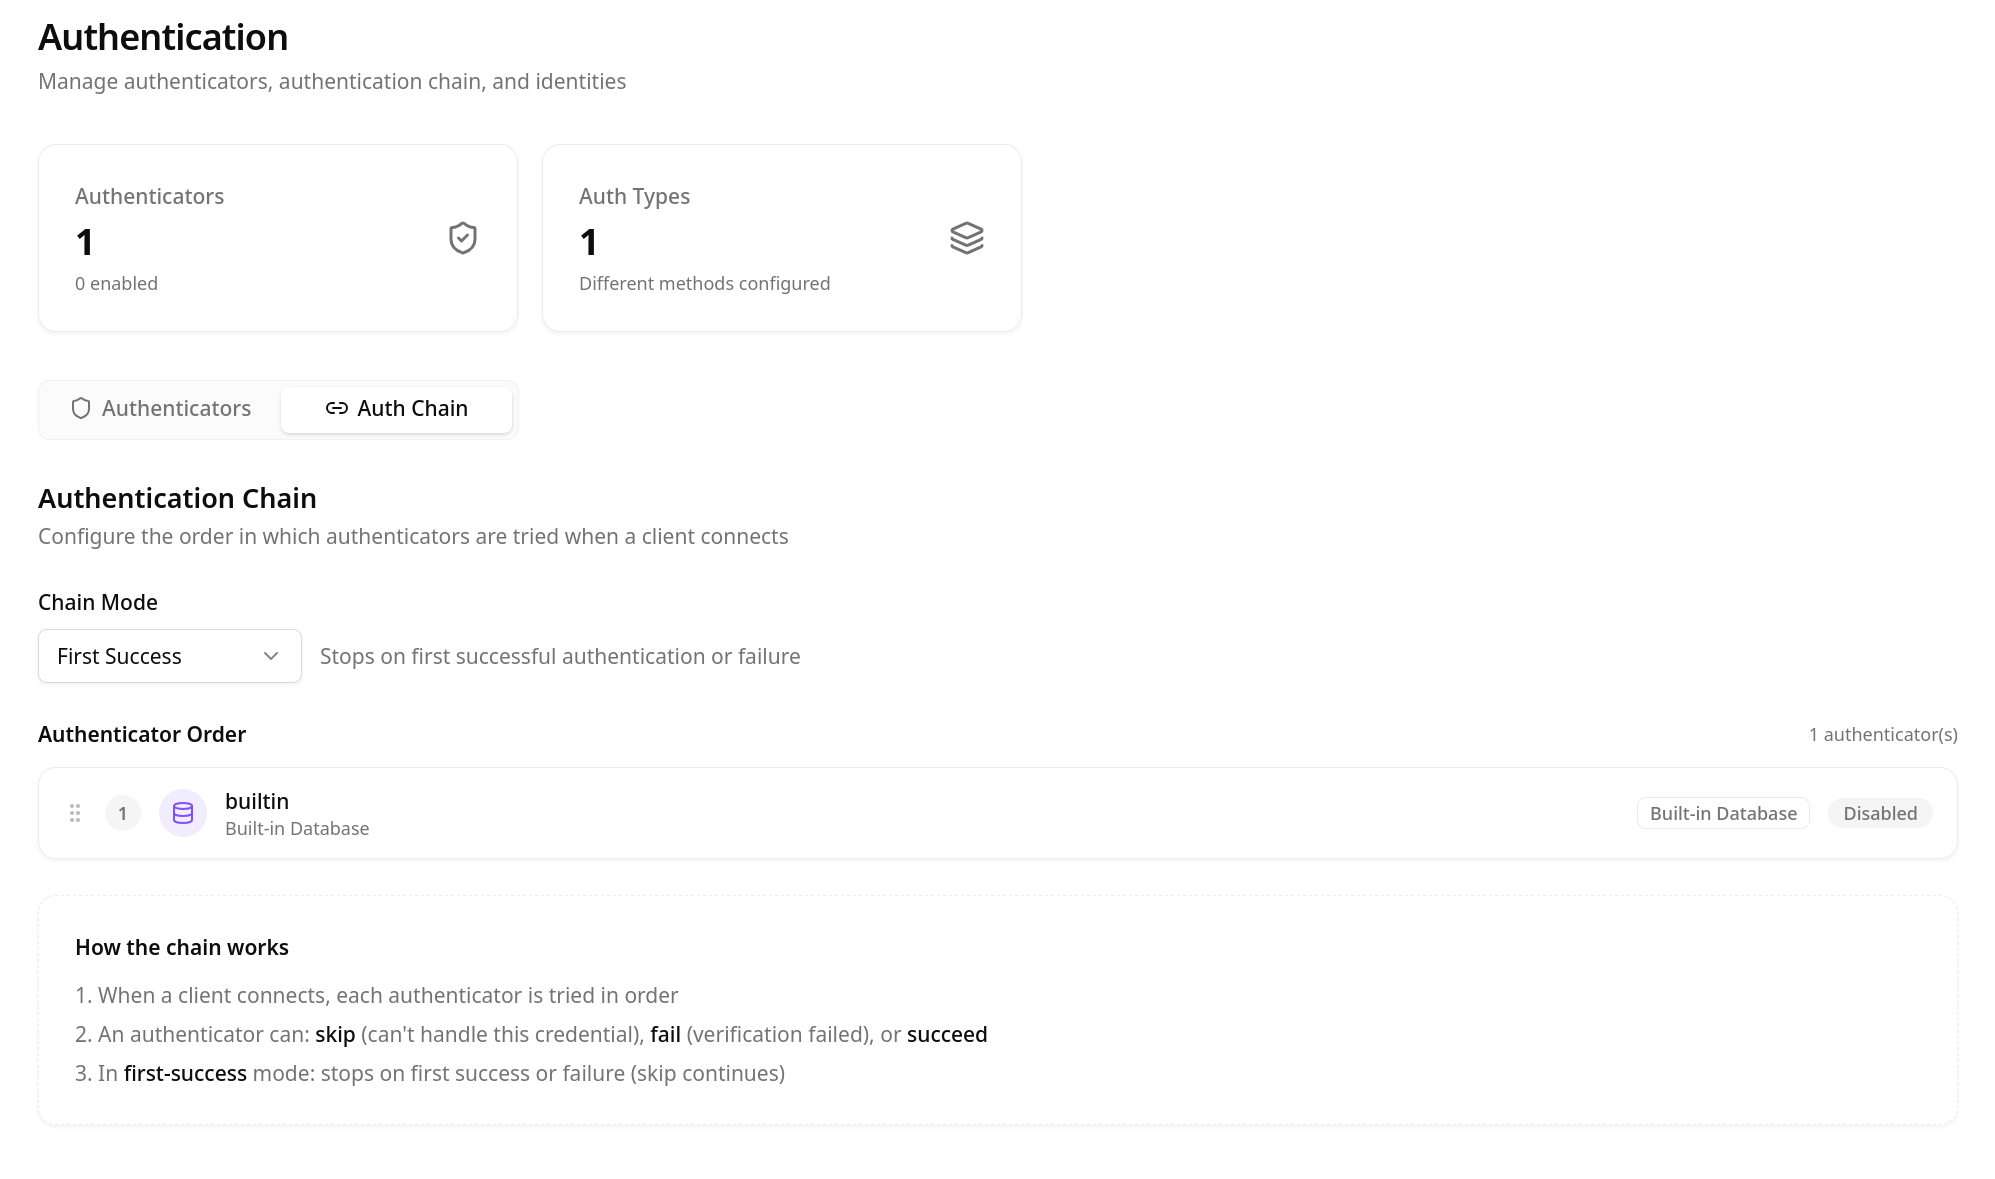Select the Auth Chain tab
The height and width of the screenshot is (1179, 1995).
pos(396,408)
